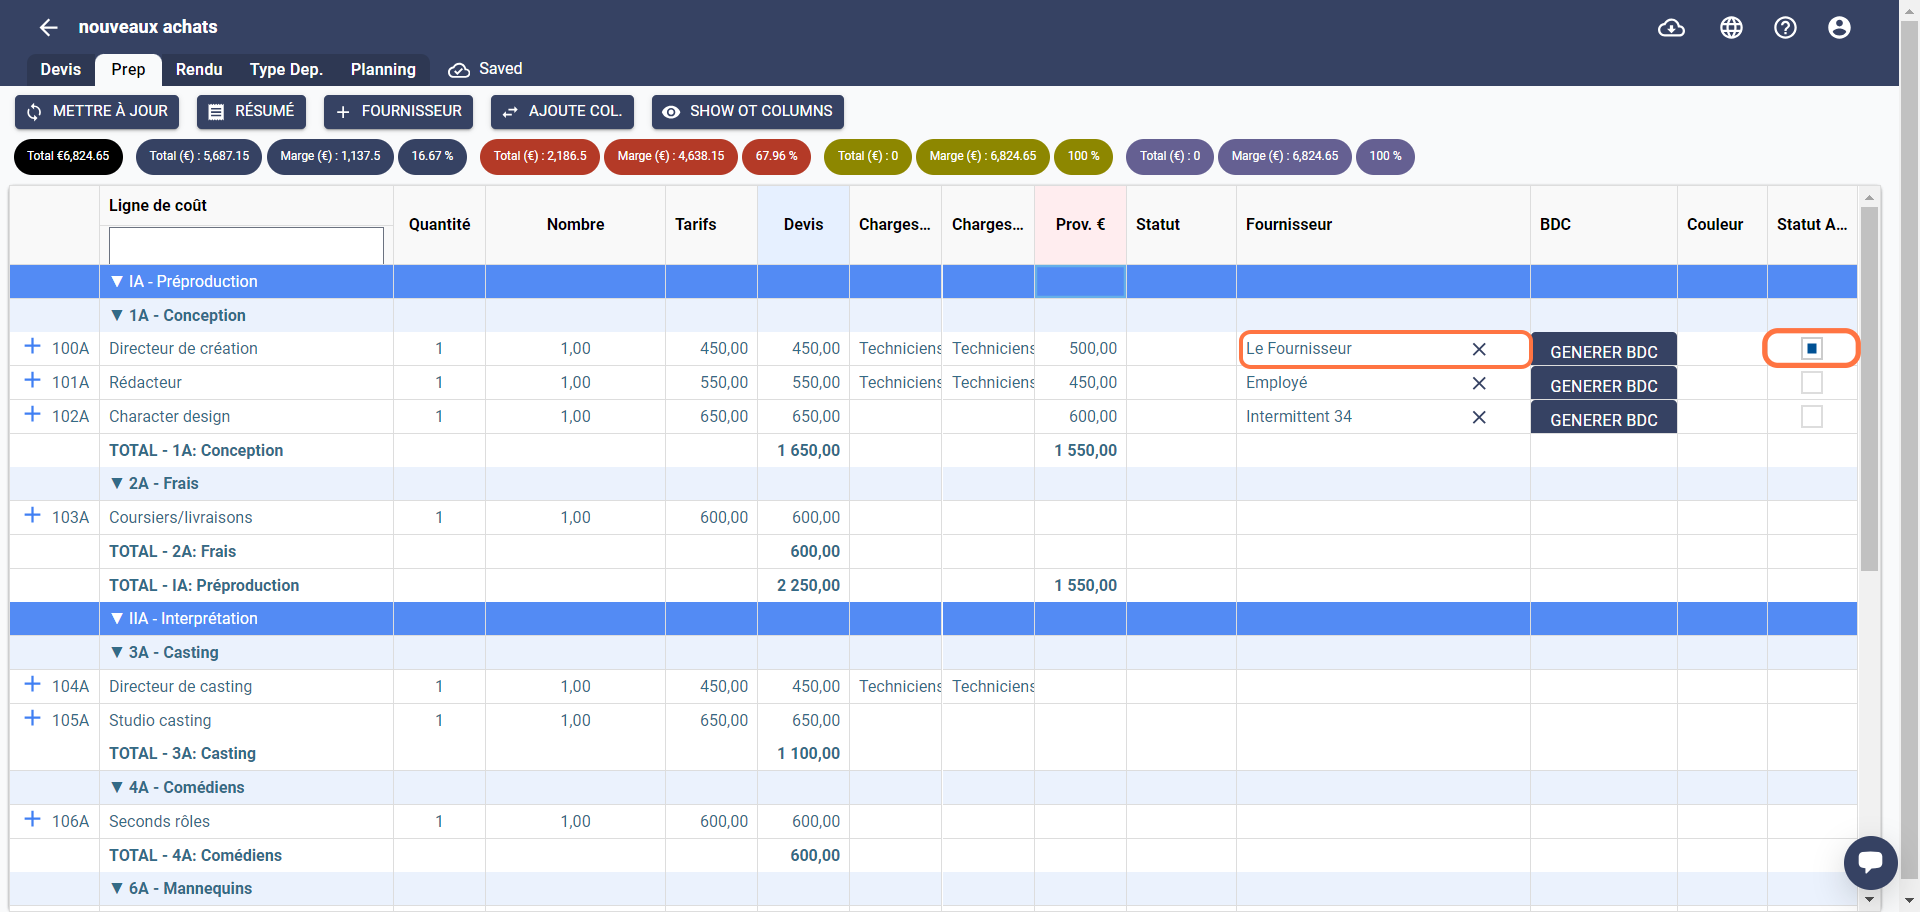The width and height of the screenshot is (1920, 912).
Task: Select the Studio casting line
Action: click(246, 720)
